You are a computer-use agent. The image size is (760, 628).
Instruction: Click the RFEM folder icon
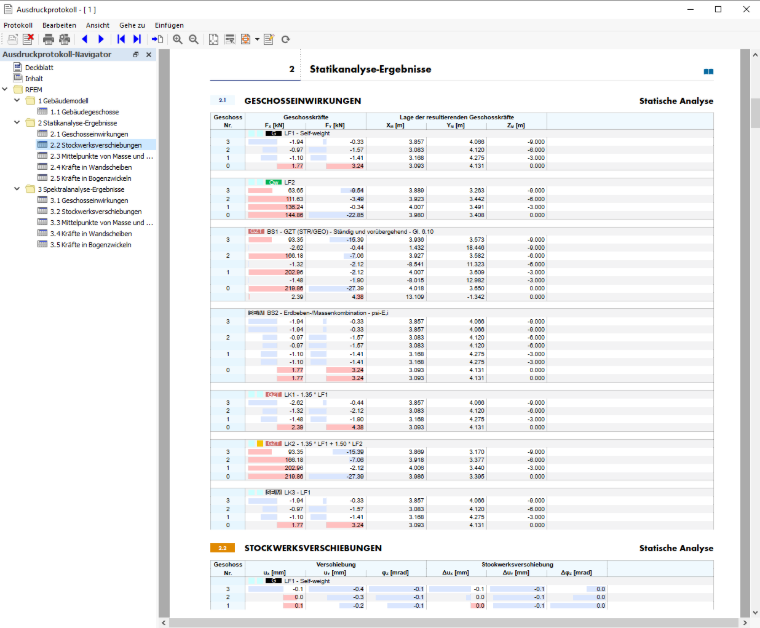[18, 89]
